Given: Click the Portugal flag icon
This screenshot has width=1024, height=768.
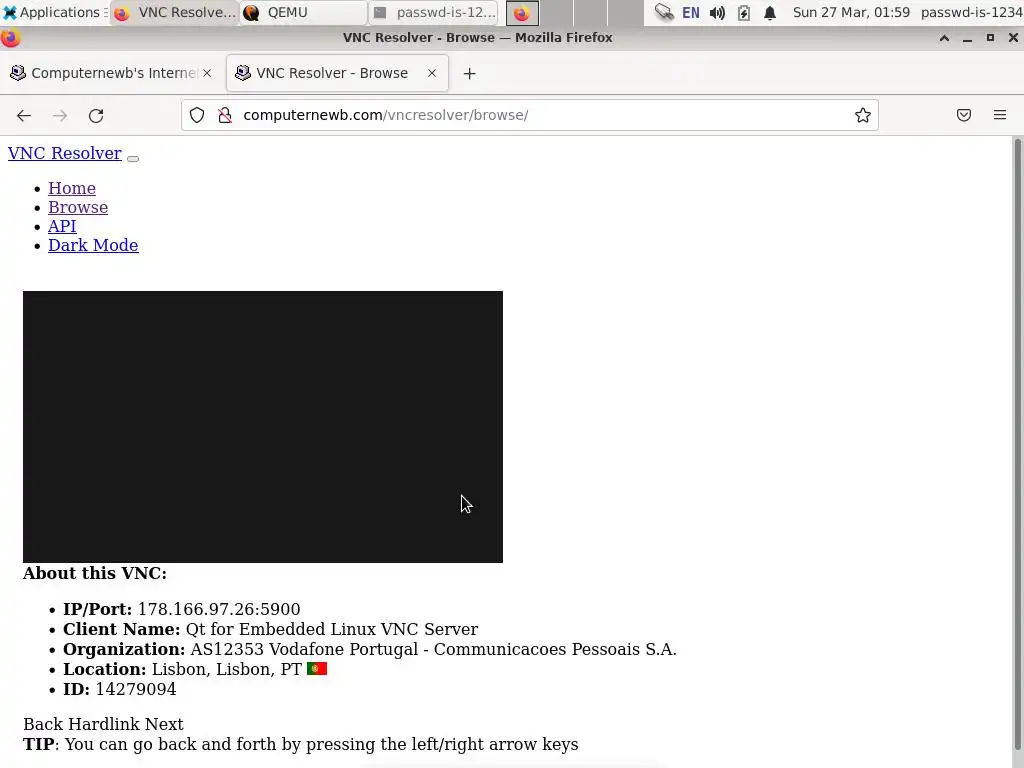Looking at the screenshot, I should pyautogui.click(x=317, y=669).
